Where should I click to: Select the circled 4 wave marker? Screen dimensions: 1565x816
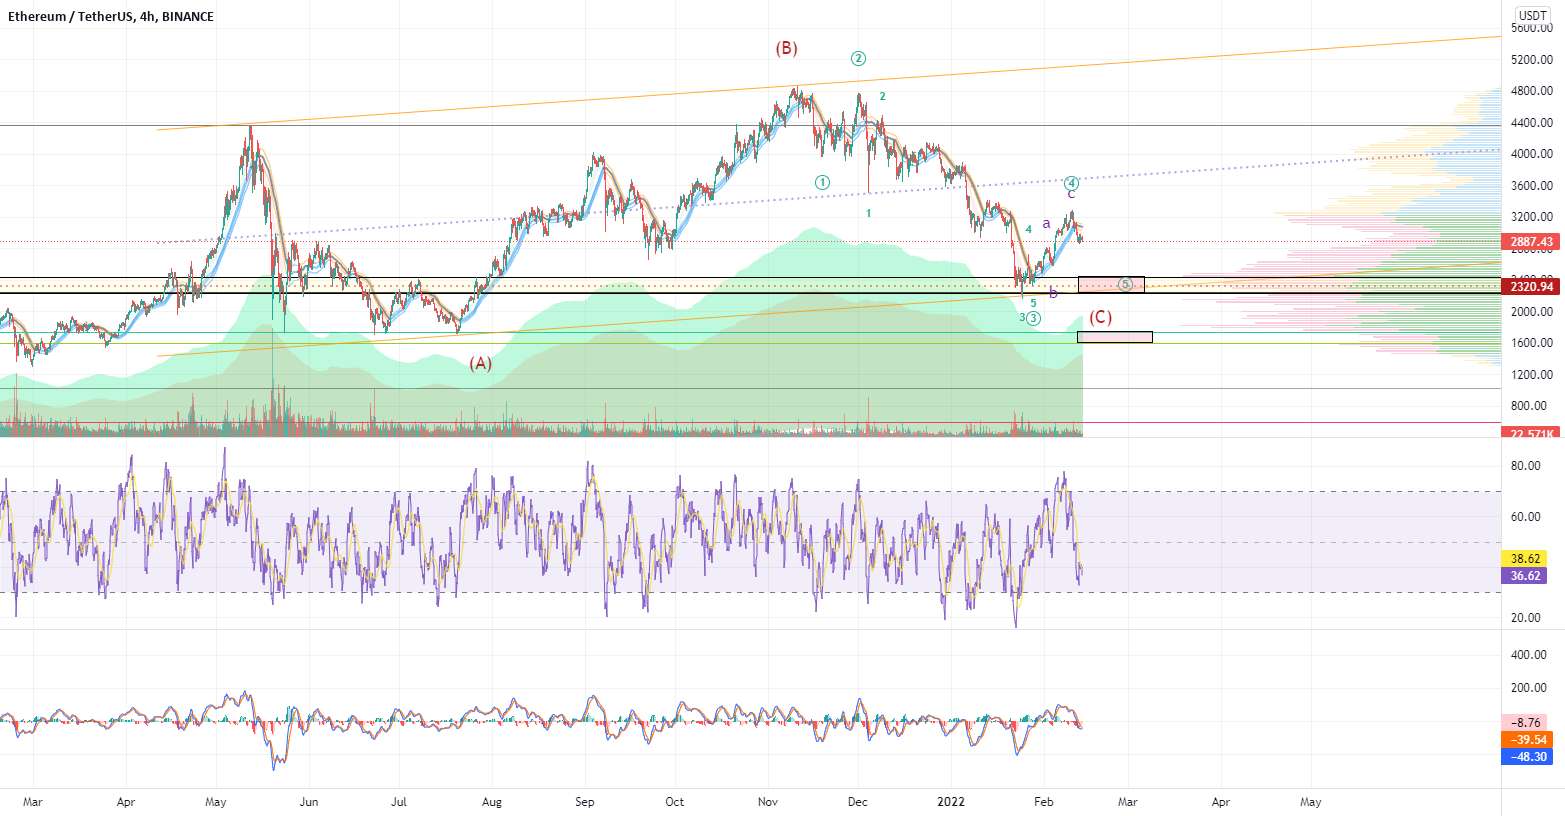pyautogui.click(x=1071, y=183)
